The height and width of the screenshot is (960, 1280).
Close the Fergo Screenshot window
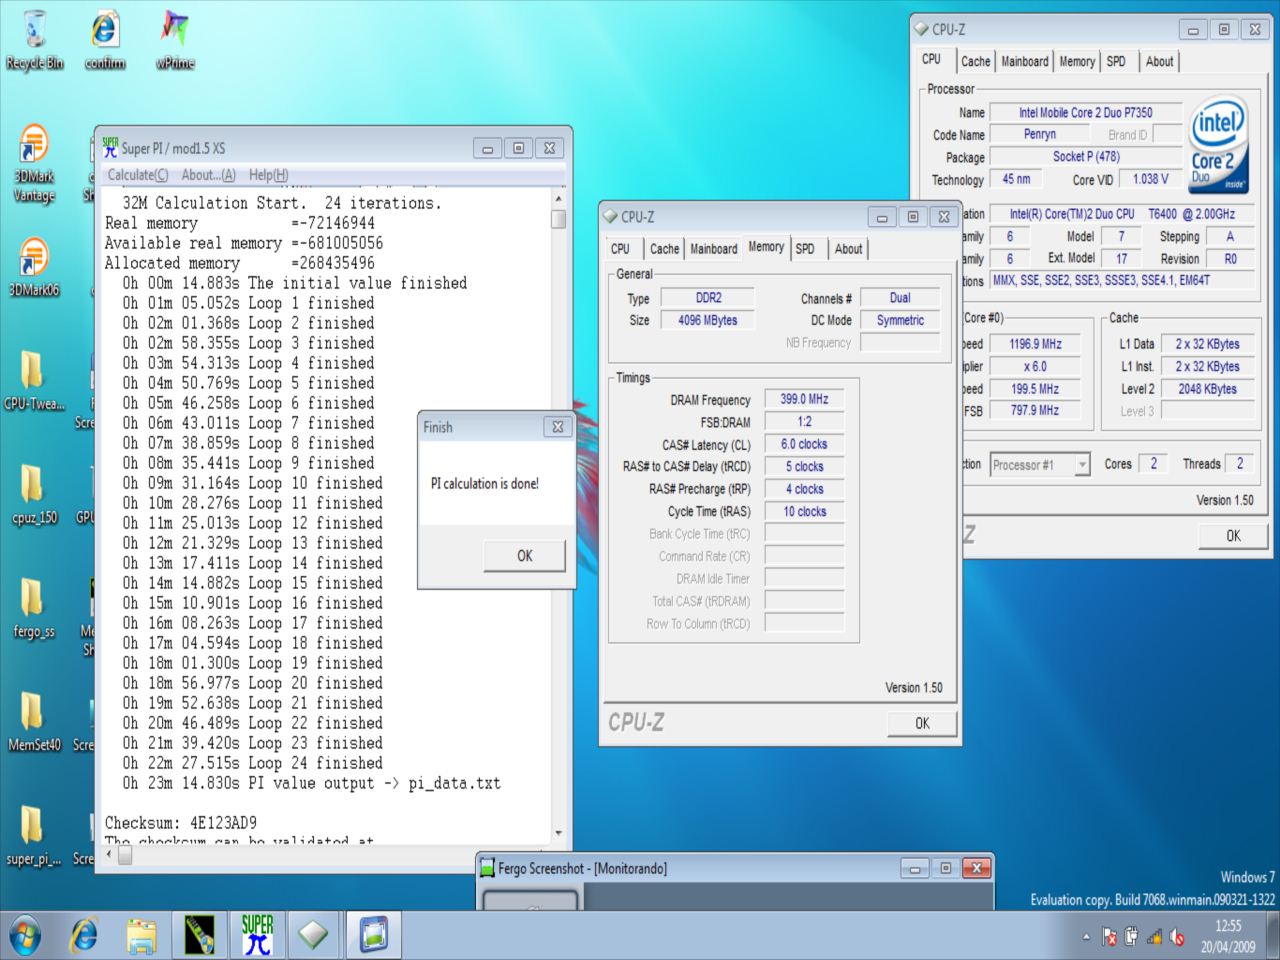coord(977,868)
